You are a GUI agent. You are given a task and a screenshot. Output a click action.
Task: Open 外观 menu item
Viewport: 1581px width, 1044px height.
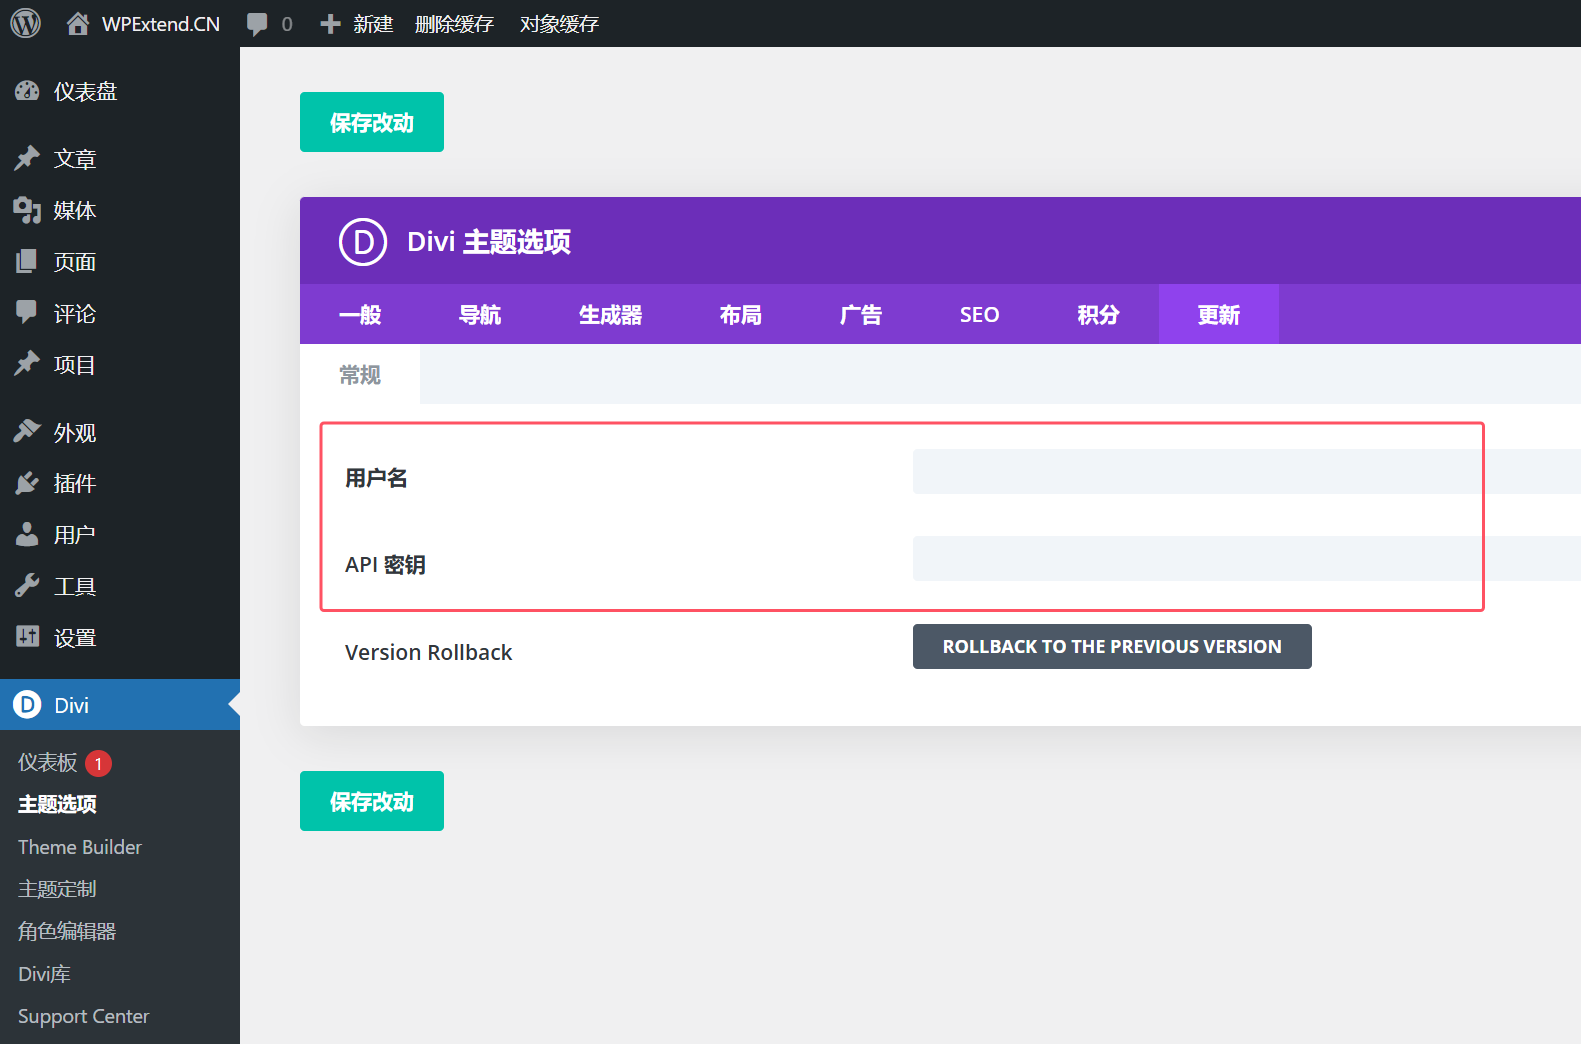[x=75, y=432]
